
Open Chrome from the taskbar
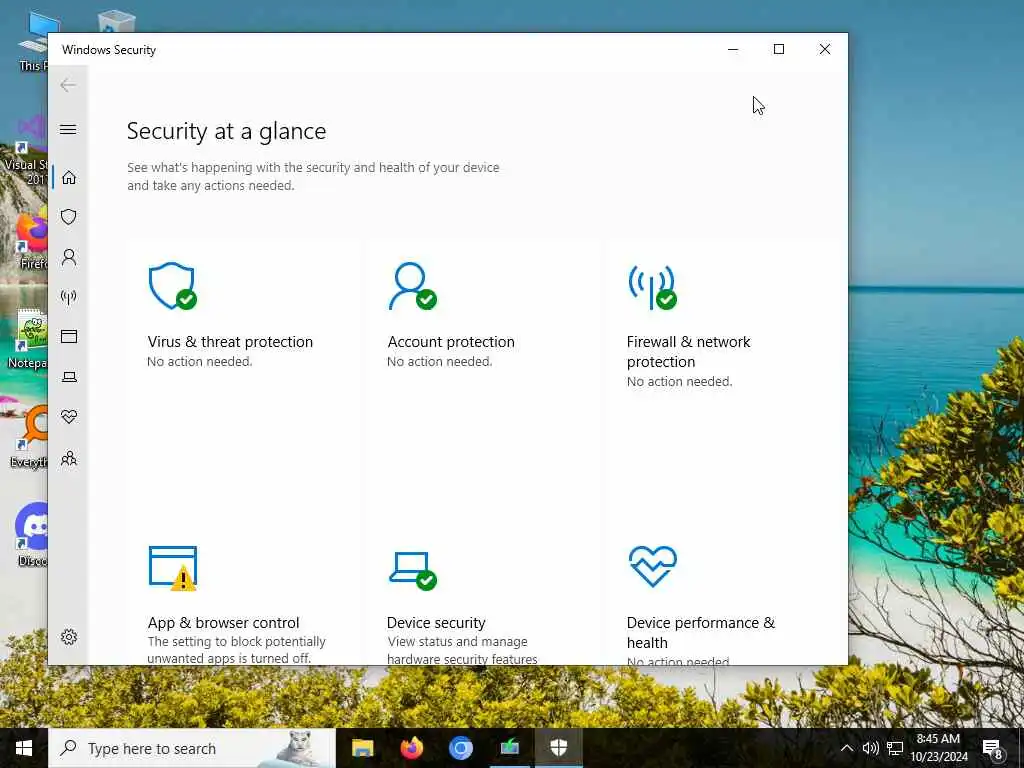[460, 748]
